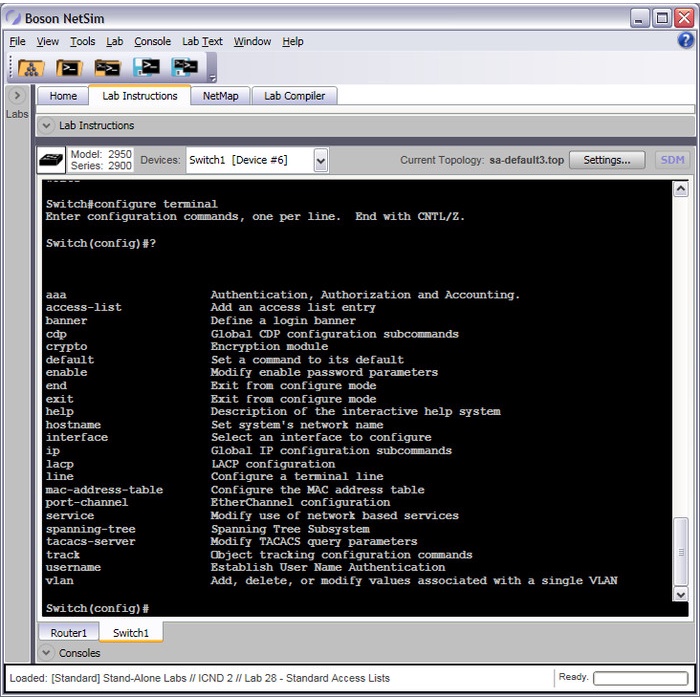Click the save single device config disk icon
Screen dimensions: 700x700
(x=147, y=68)
